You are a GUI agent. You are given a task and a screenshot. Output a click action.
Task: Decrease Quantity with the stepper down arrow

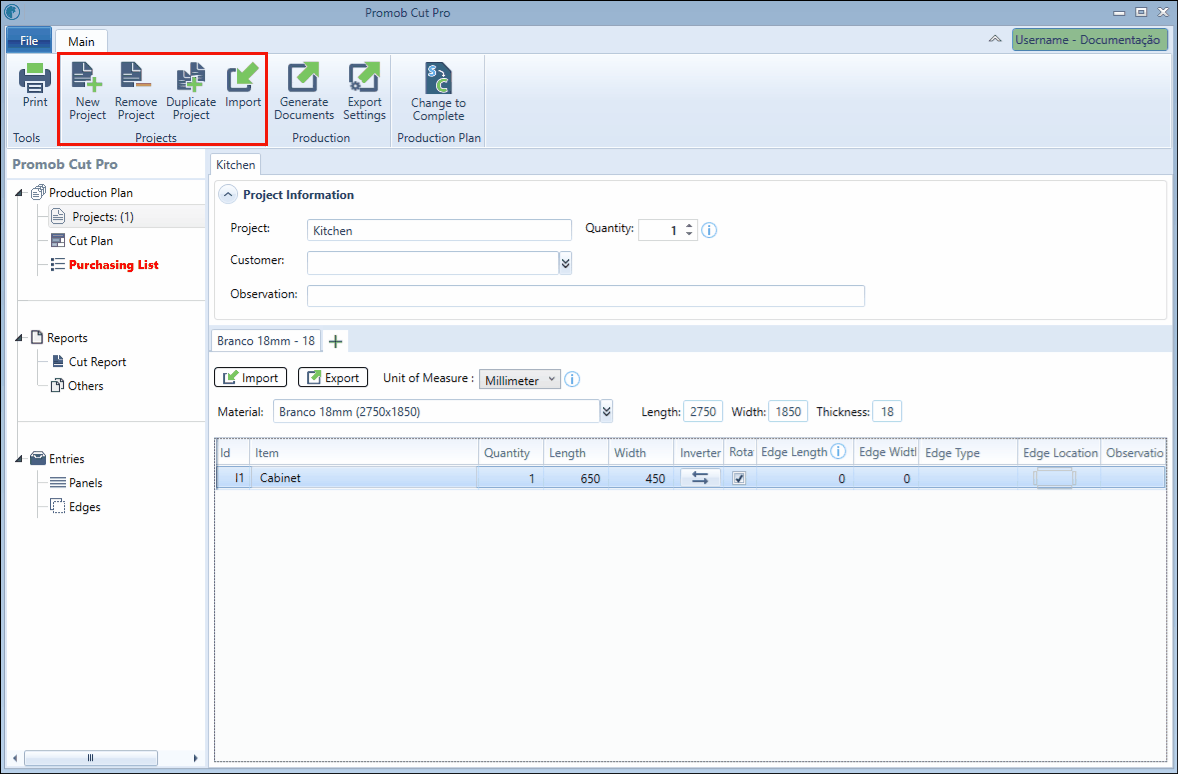[689, 234]
